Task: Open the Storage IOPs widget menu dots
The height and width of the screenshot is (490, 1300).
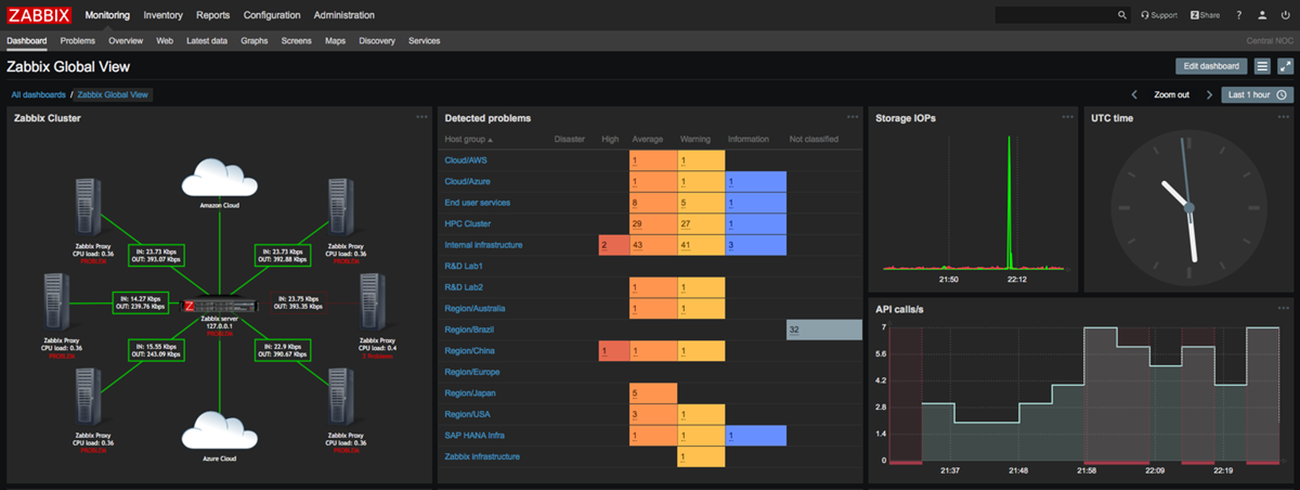Action: [x=1068, y=117]
